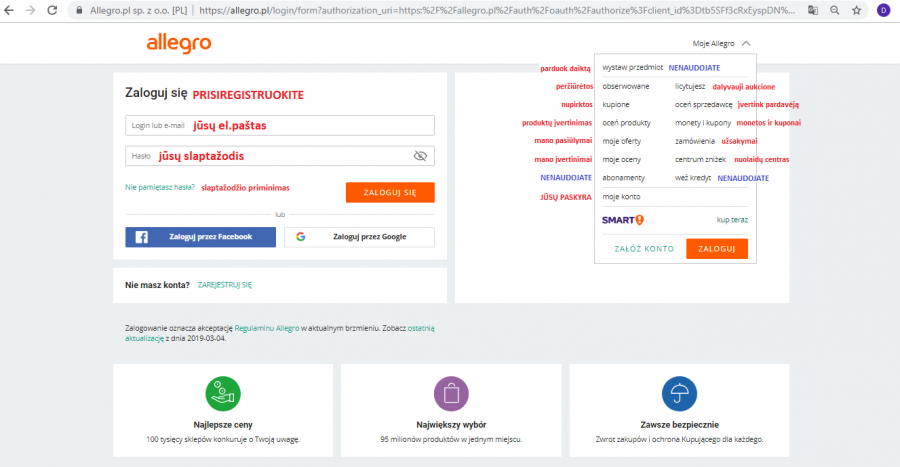Click the Największy wybór heading
900x467 pixels.
[451, 425]
